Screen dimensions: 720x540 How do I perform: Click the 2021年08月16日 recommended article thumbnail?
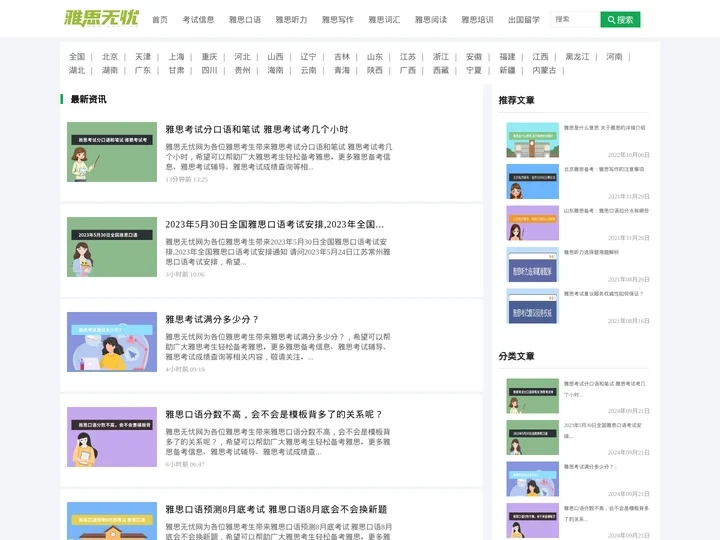click(x=533, y=306)
